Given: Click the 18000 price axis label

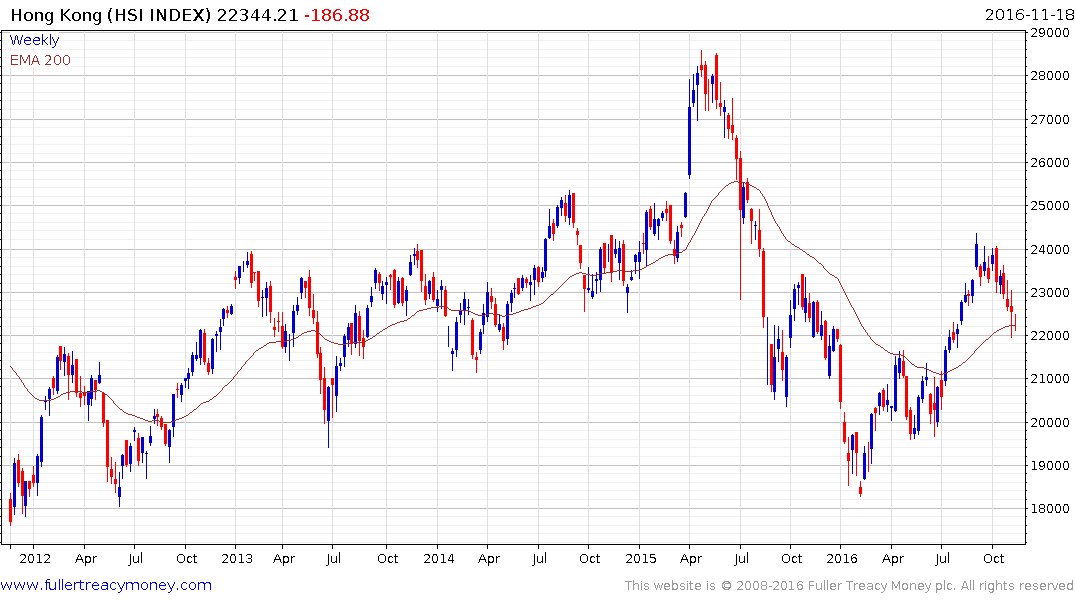Looking at the screenshot, I should (x=1050, y=509).
